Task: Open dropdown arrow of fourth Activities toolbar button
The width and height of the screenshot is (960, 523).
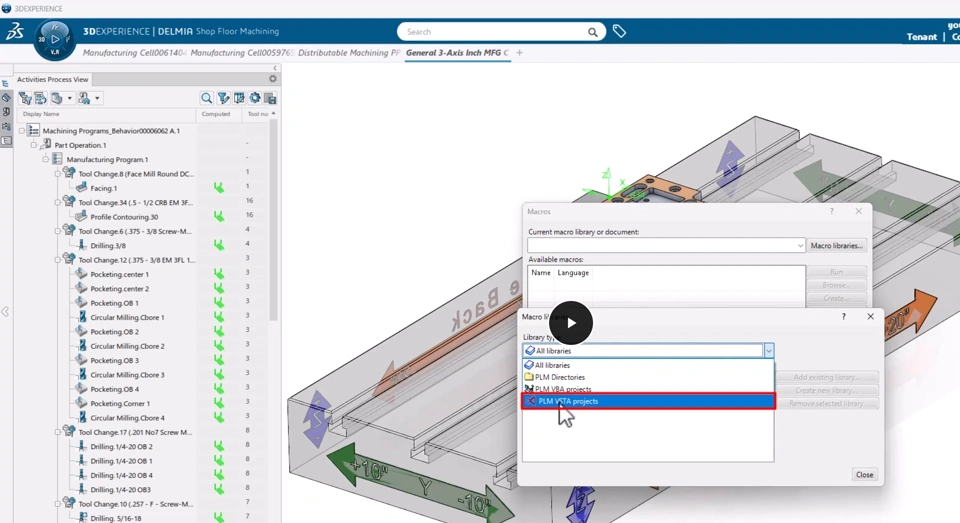Action: [x=97, y=98]
